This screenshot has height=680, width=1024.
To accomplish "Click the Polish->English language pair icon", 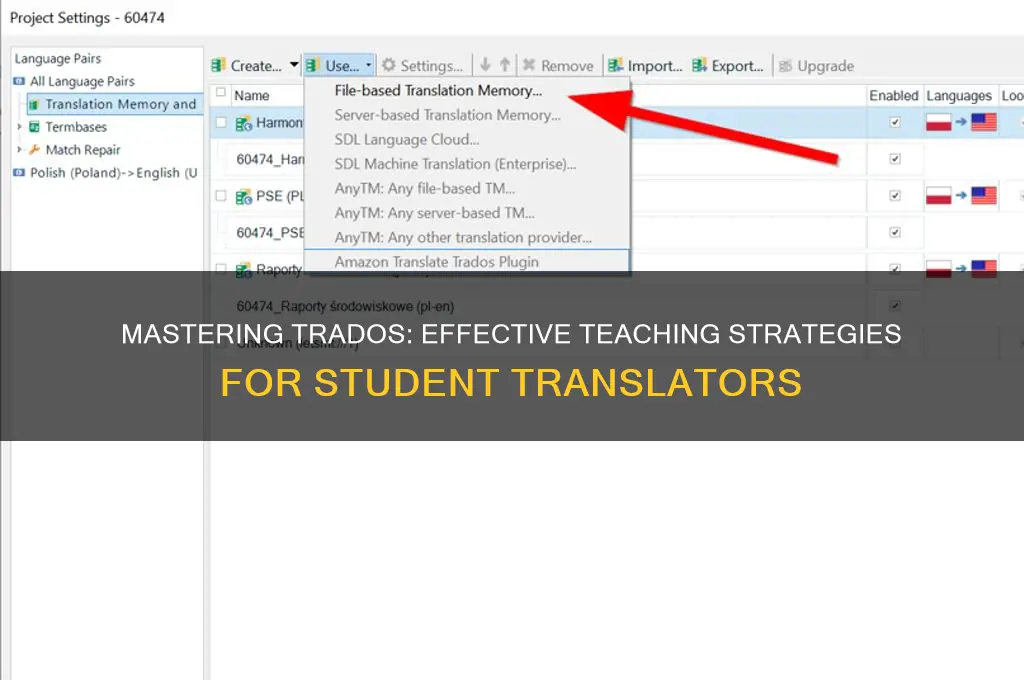I will click(x=20, y=172).
